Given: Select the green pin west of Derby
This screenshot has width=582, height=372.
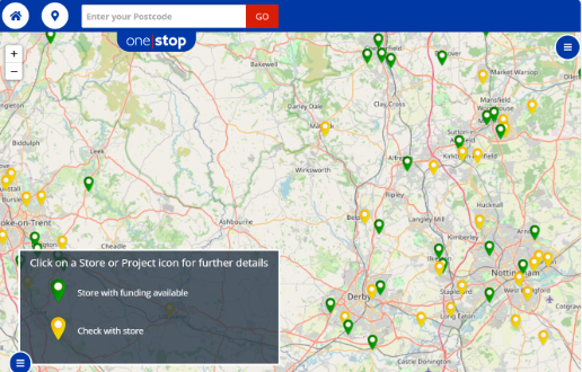Looking at the screenshot, I should 330,305.
